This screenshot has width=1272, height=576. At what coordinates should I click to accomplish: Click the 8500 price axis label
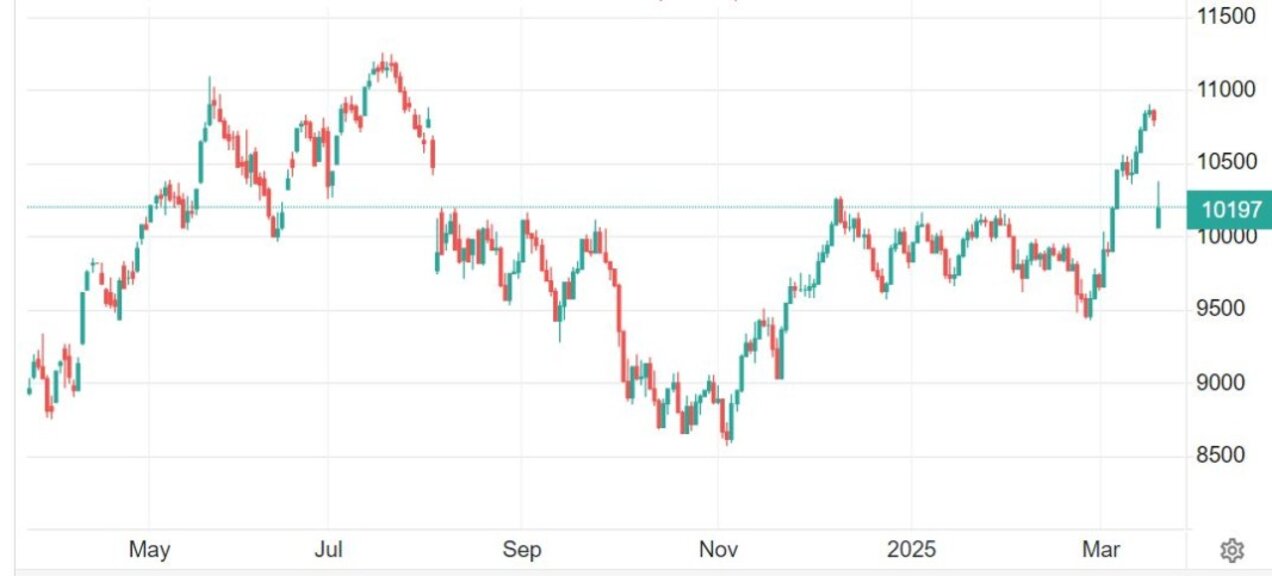pos(1226,456)
